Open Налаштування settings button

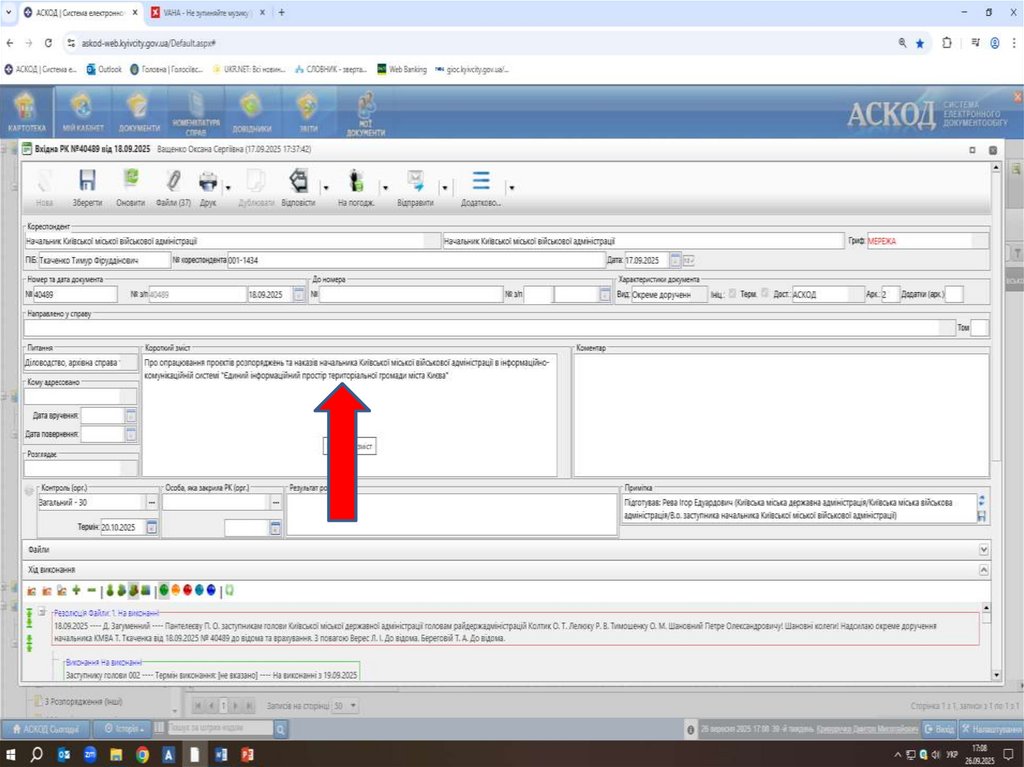pos(991,728)
